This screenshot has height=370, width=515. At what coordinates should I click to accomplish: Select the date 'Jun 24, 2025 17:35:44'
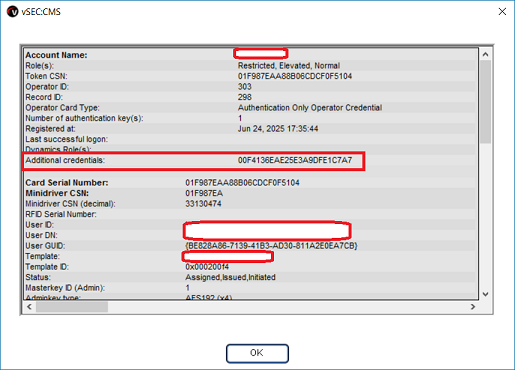pos(278,129)
